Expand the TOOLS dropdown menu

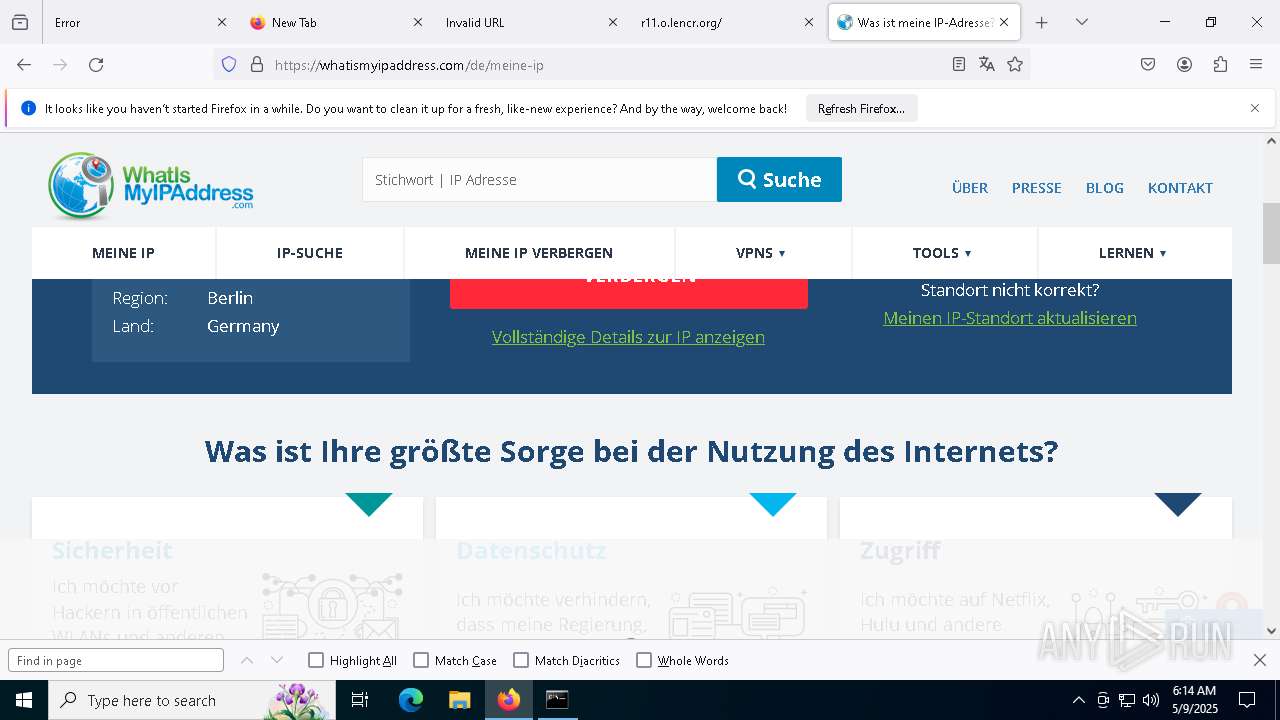pos(943,253)
